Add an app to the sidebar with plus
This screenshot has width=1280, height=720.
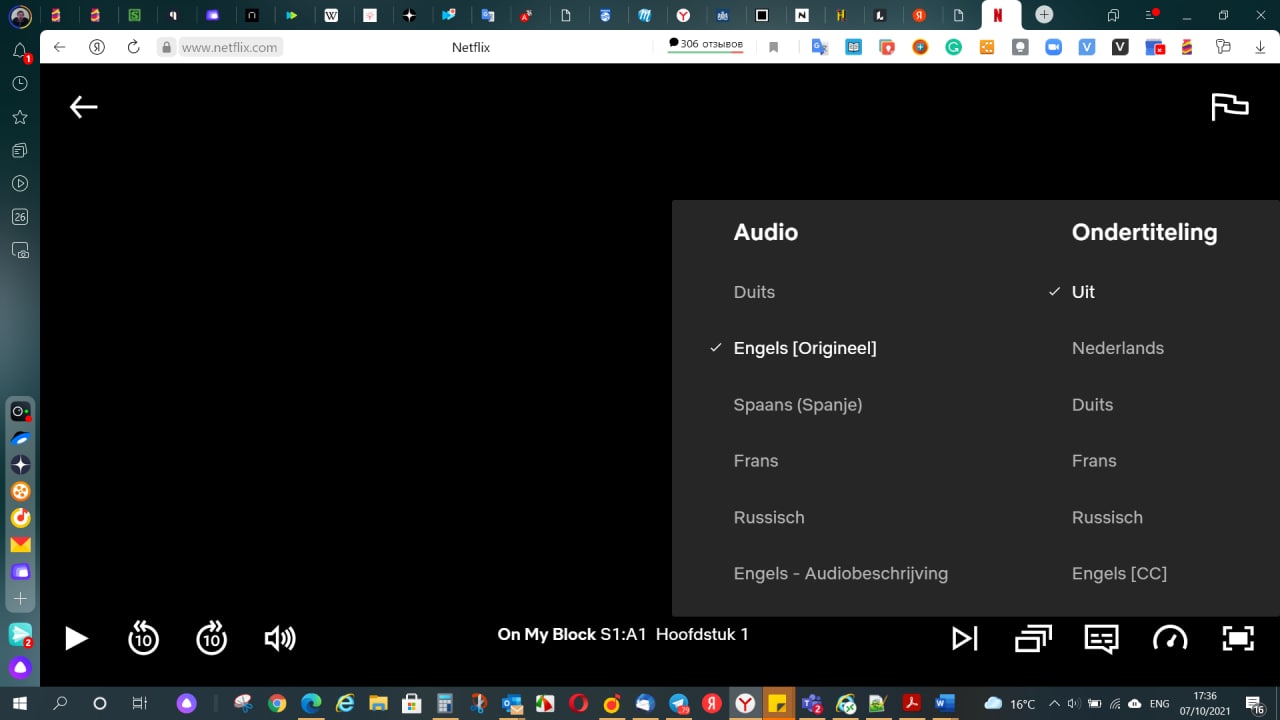20,598
